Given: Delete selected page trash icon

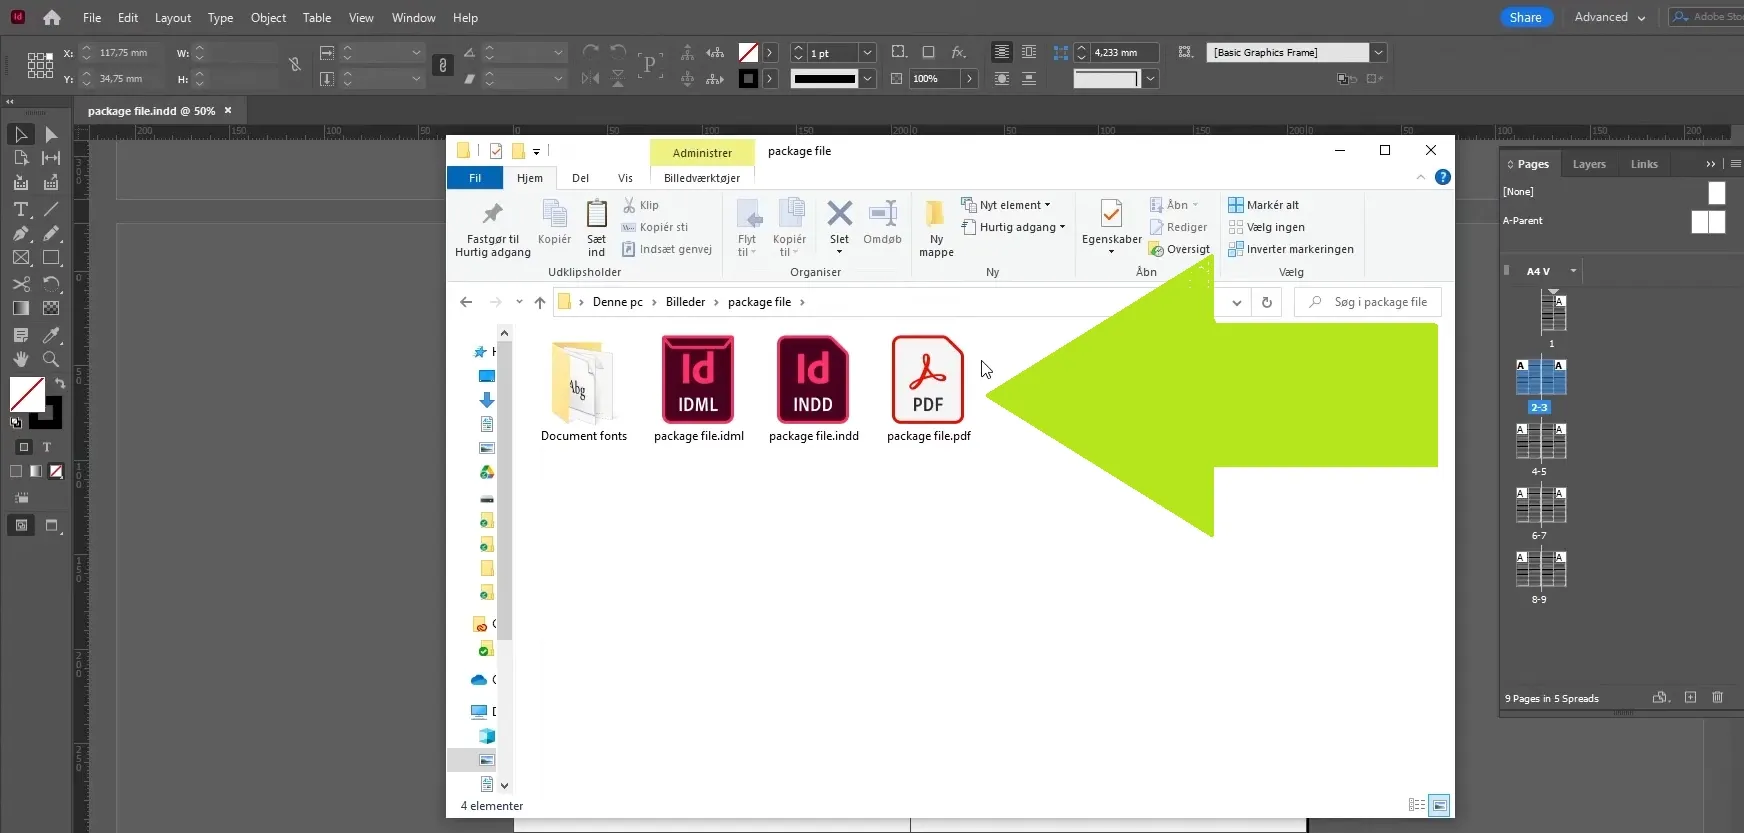Looking at the screenshot, I should coord(1717,697).
